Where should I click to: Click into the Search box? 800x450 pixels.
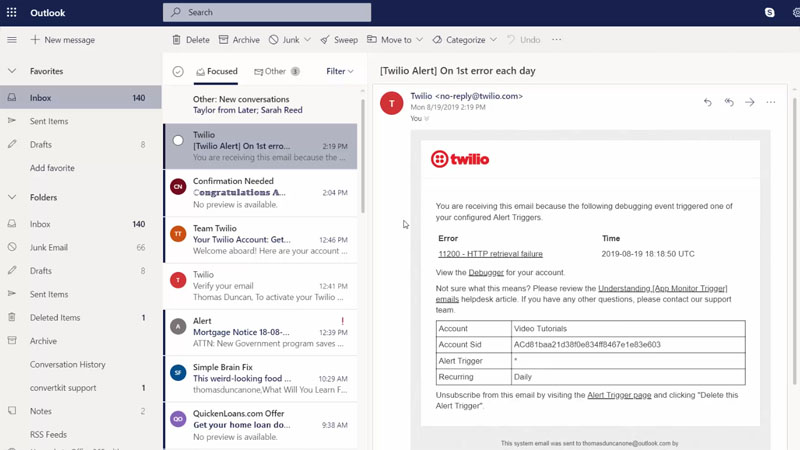267,13
